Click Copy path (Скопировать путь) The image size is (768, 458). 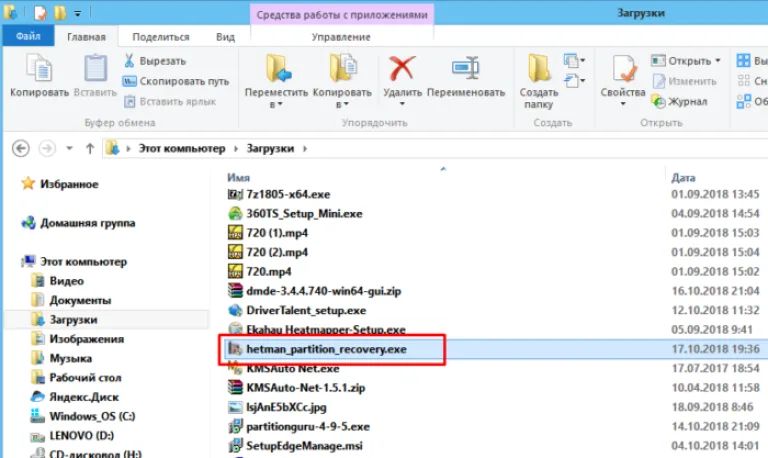tap(176, 81)
